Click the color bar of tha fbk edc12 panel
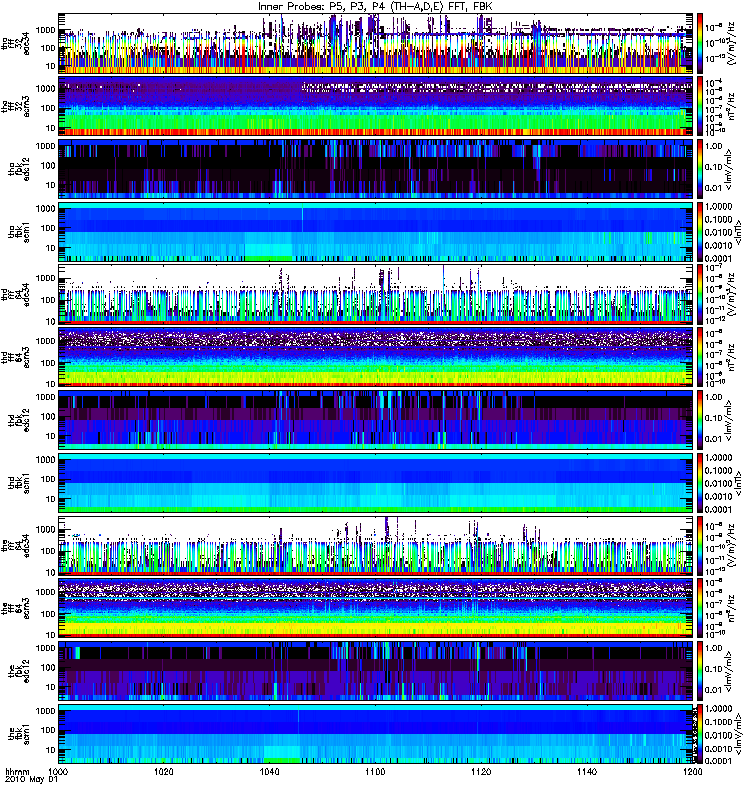Viewport: 750px width, 800px height. click(699, 169)
